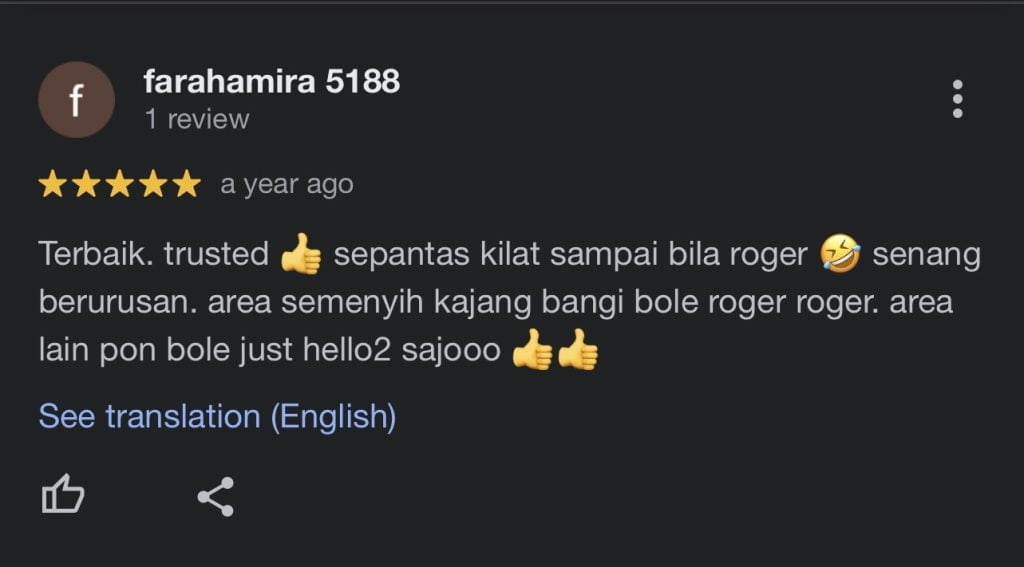Share this review via share icon
1024x567 pixels.
(x=215, y=496)
